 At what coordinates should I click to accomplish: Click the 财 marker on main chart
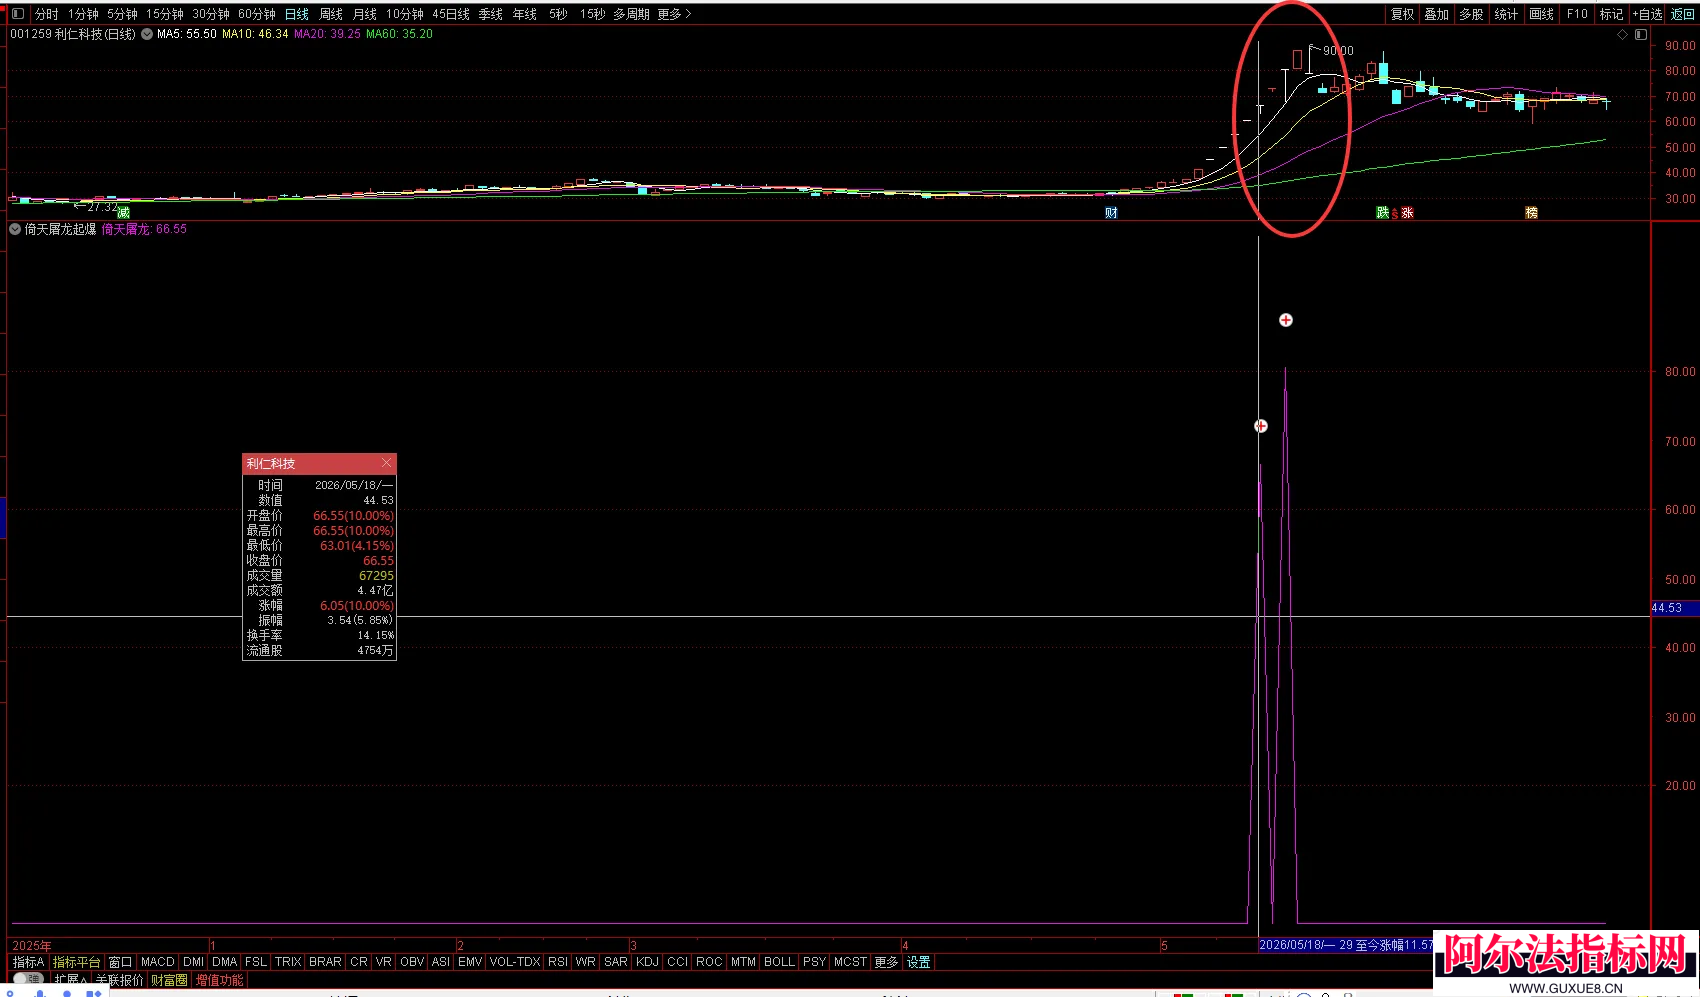click(x=1111, y=213)
